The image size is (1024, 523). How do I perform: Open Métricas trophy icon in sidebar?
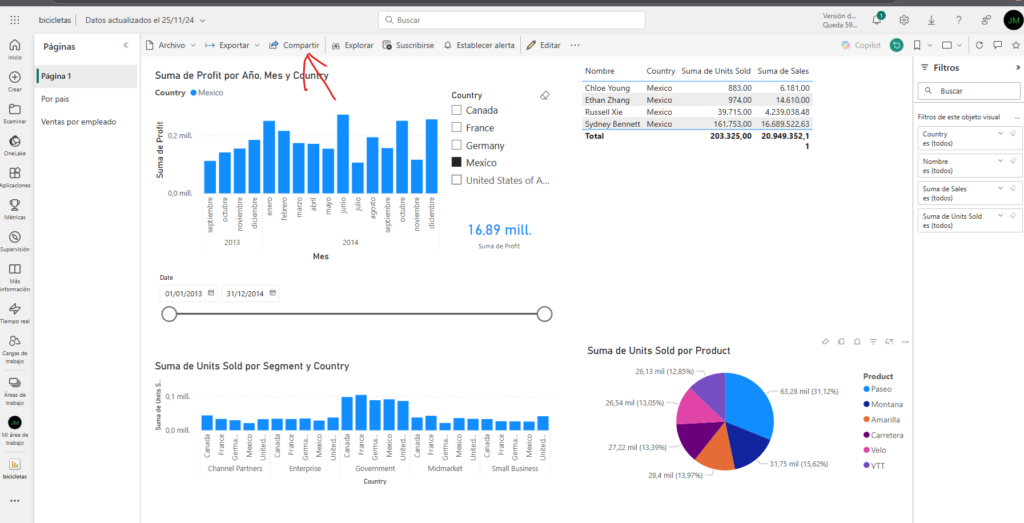[15, 206]
